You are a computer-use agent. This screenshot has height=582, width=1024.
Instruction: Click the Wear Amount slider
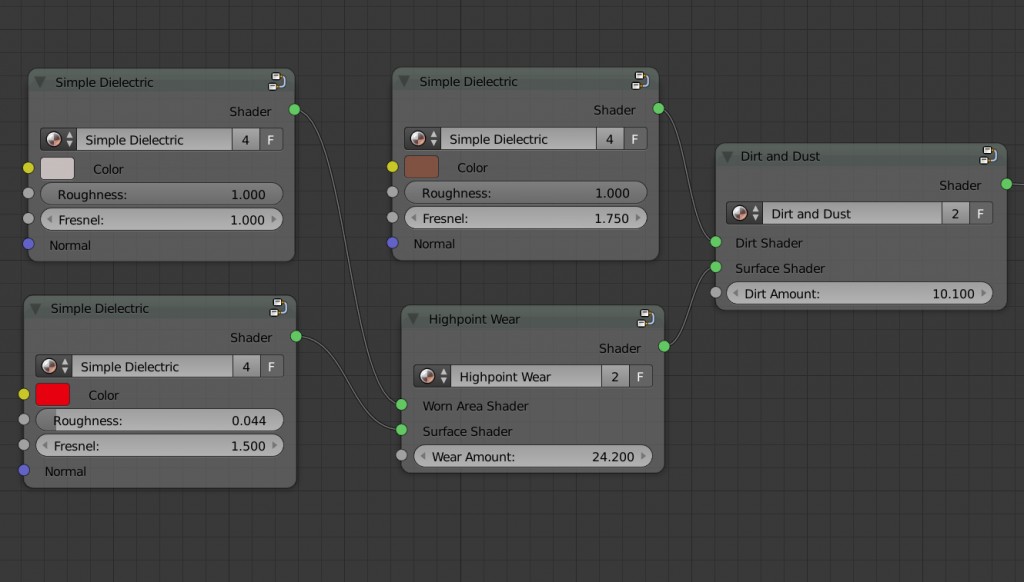point(532,457)
